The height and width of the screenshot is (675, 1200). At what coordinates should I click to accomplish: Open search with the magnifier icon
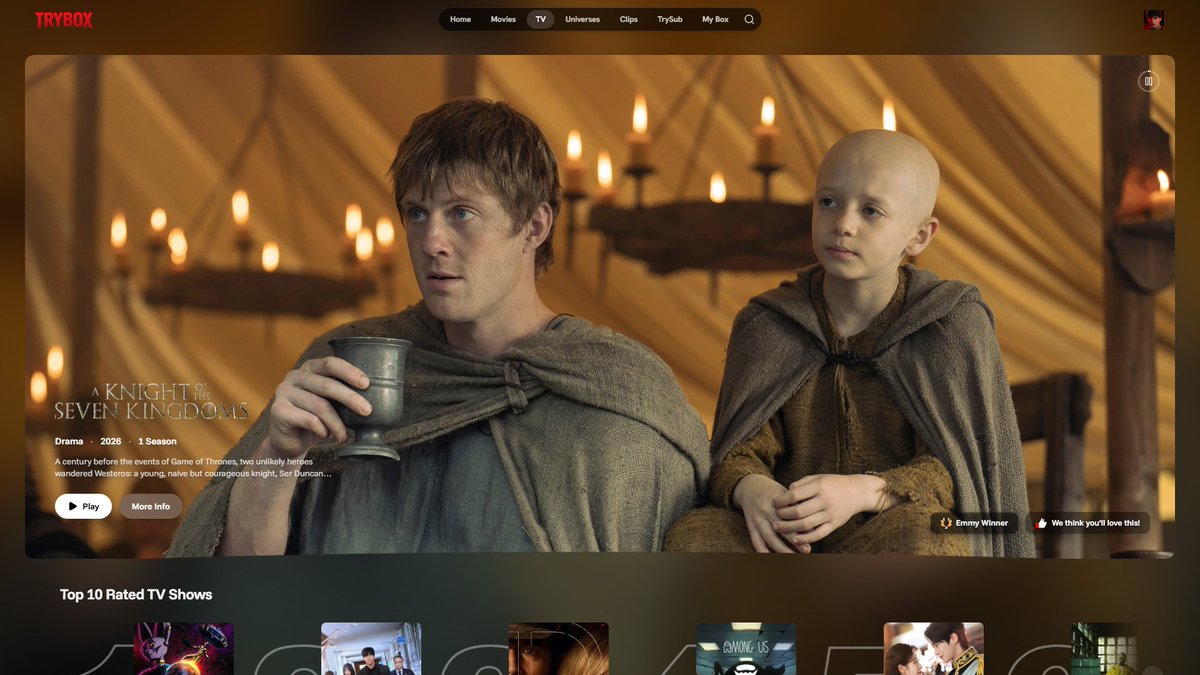point(749,19)
